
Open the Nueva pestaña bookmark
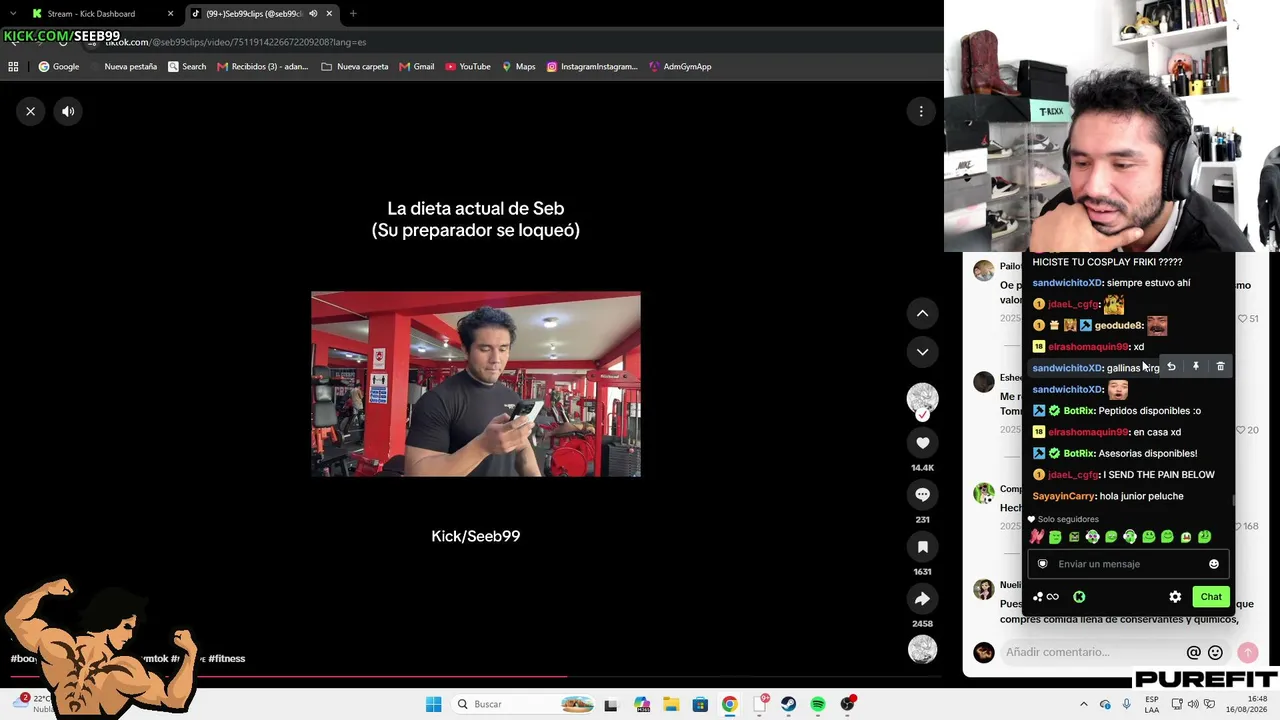[x=123, y=67]
